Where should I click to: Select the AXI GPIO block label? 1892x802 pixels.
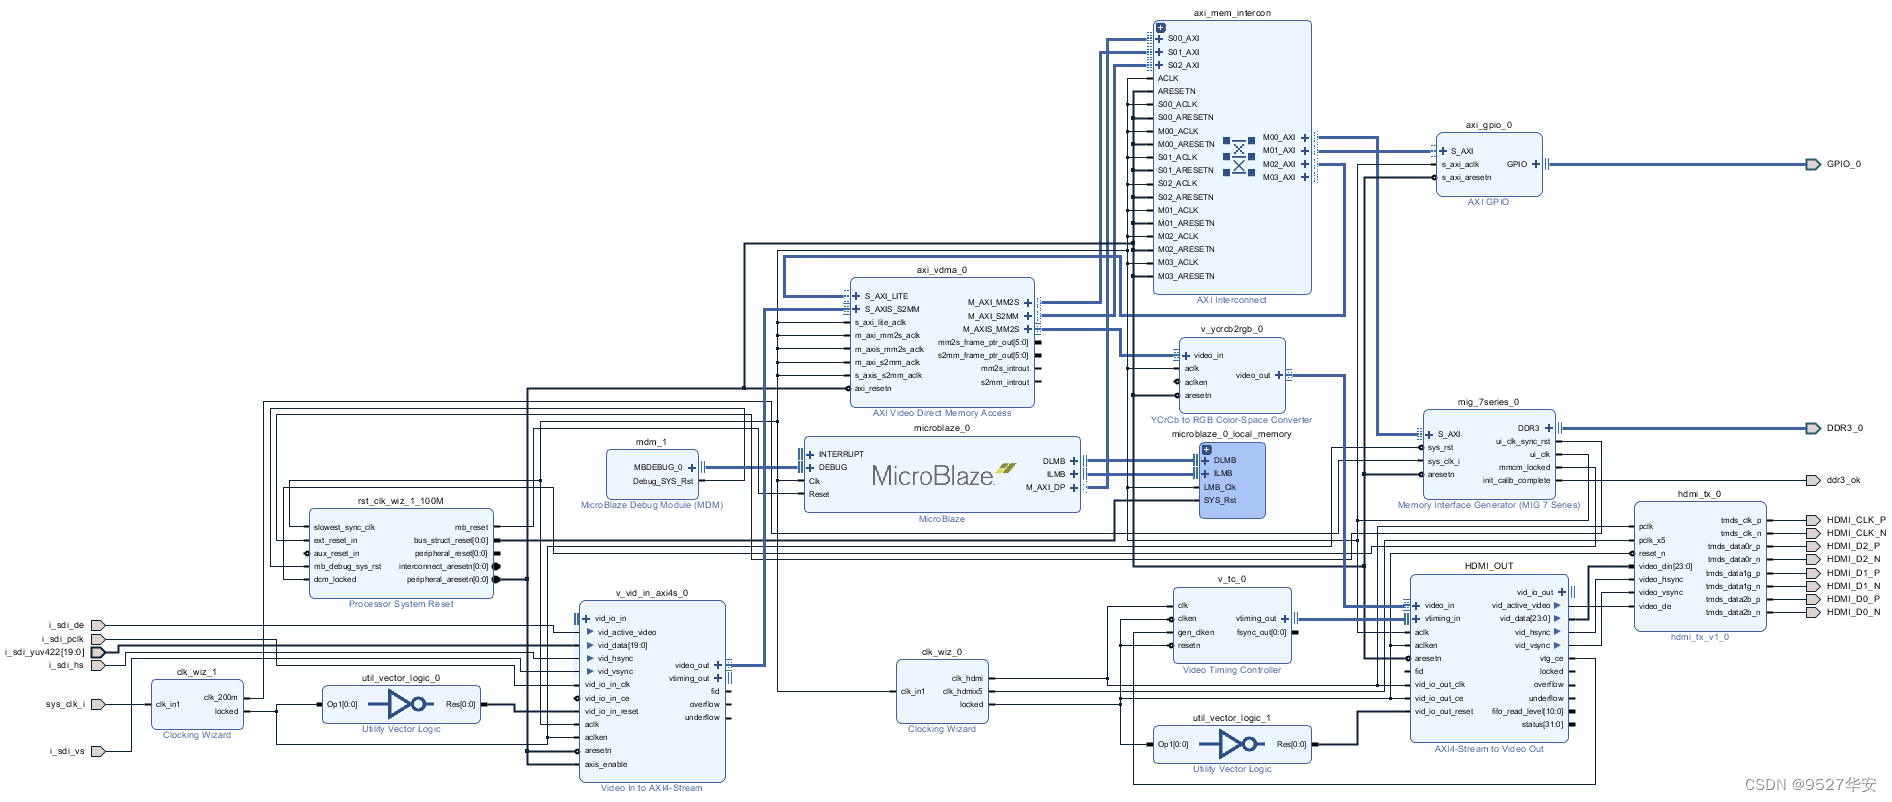1488,202
